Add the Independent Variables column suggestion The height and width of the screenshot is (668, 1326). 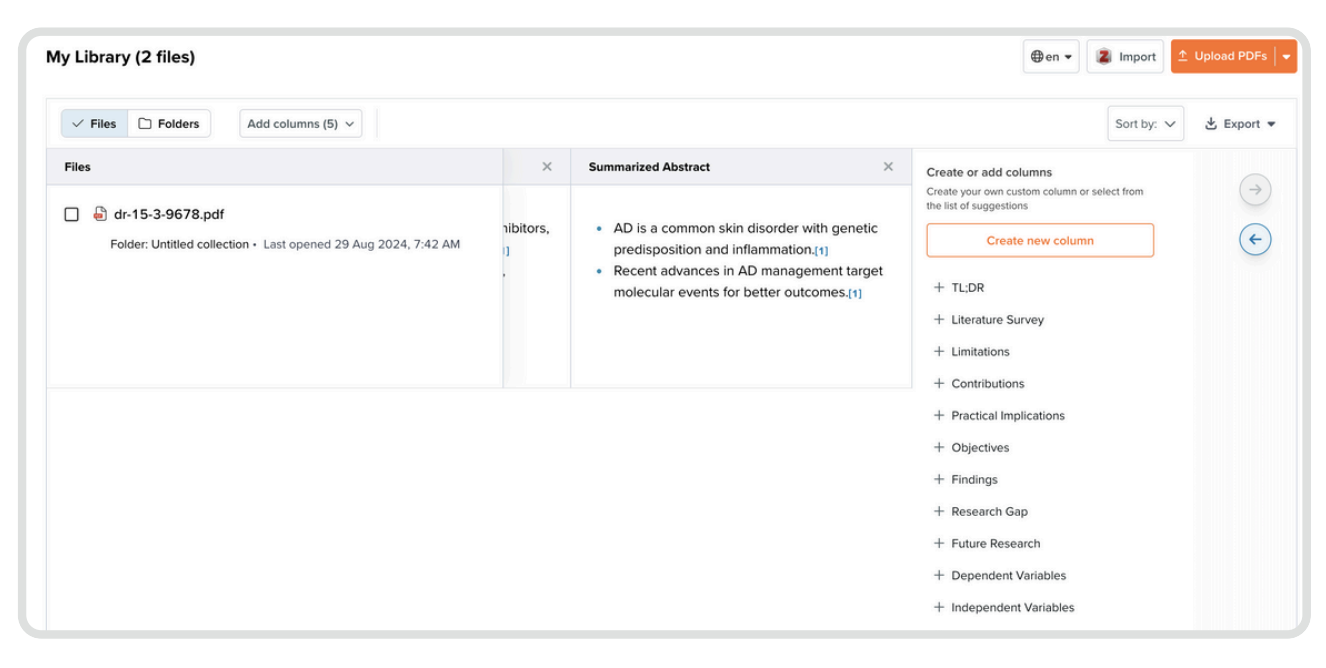click(1003, 608)
